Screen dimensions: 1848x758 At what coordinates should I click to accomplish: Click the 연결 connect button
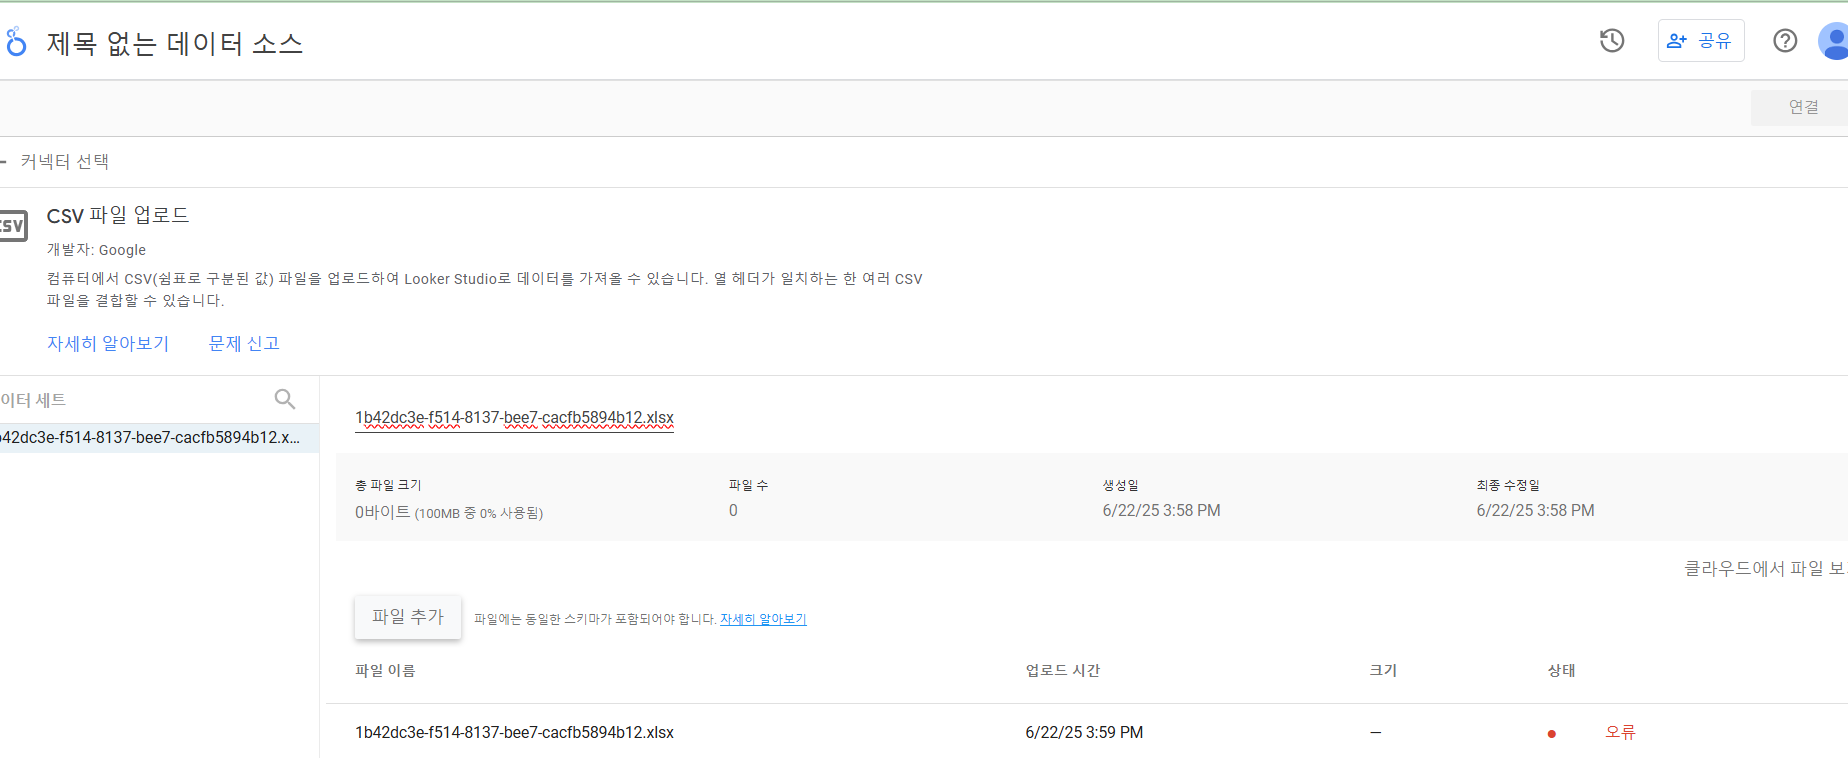[x=1802, y=107]
